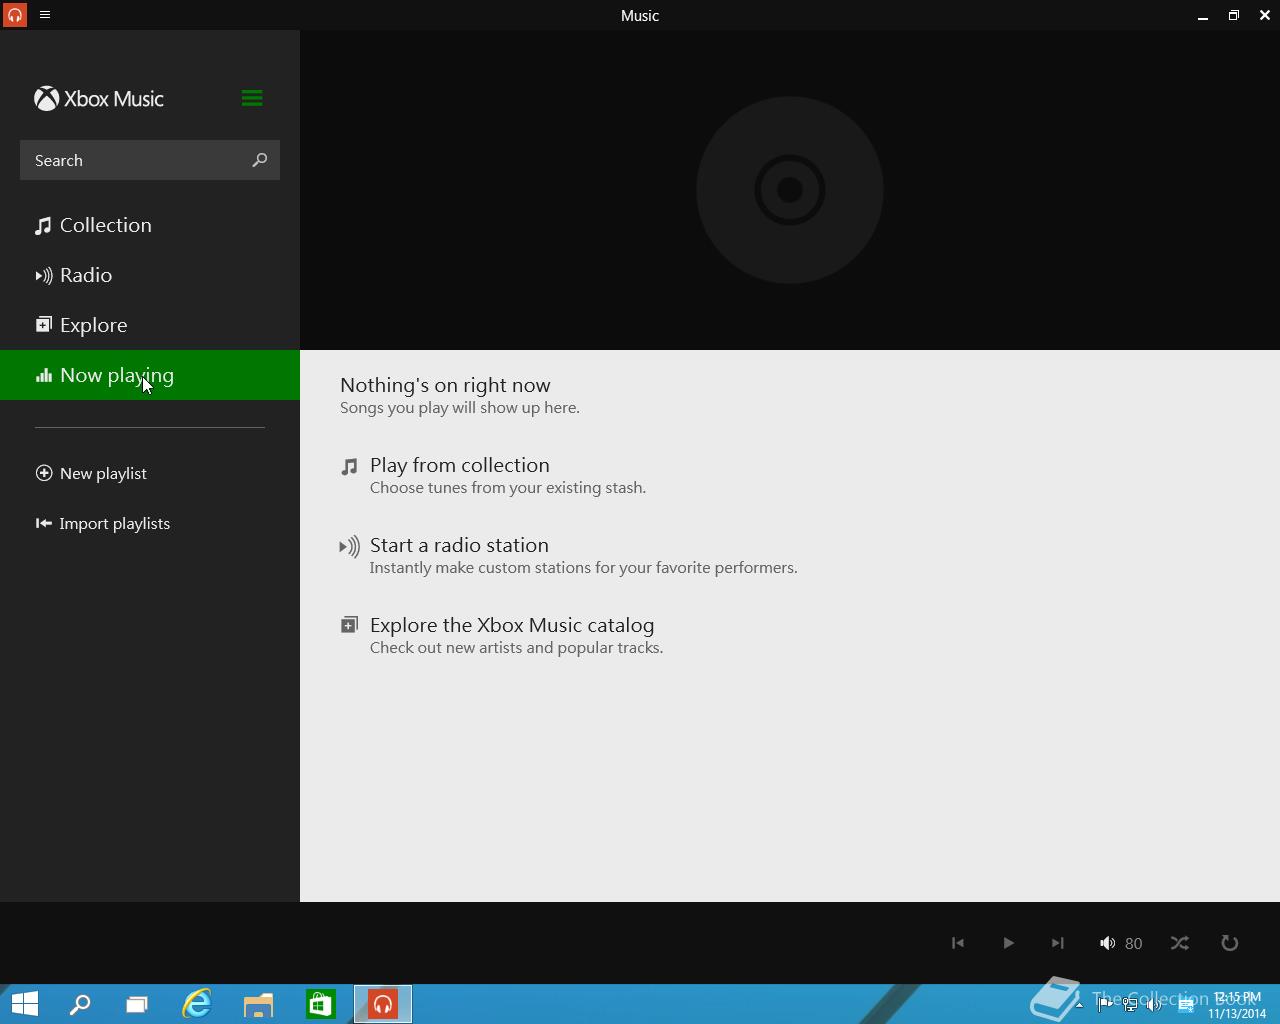Open the Explore section in the sidebar
The image size is (1280, 1024).
(x=150, y=325)
